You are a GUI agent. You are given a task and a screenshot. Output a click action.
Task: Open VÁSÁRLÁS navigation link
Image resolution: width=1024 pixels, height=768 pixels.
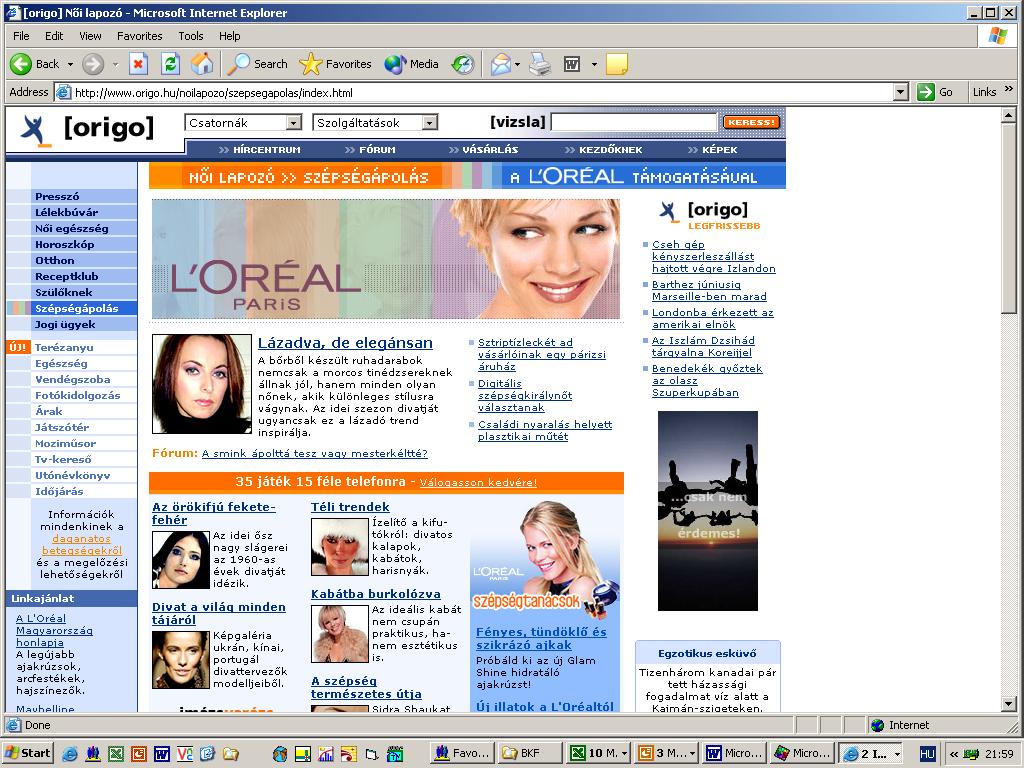point(490,150)
